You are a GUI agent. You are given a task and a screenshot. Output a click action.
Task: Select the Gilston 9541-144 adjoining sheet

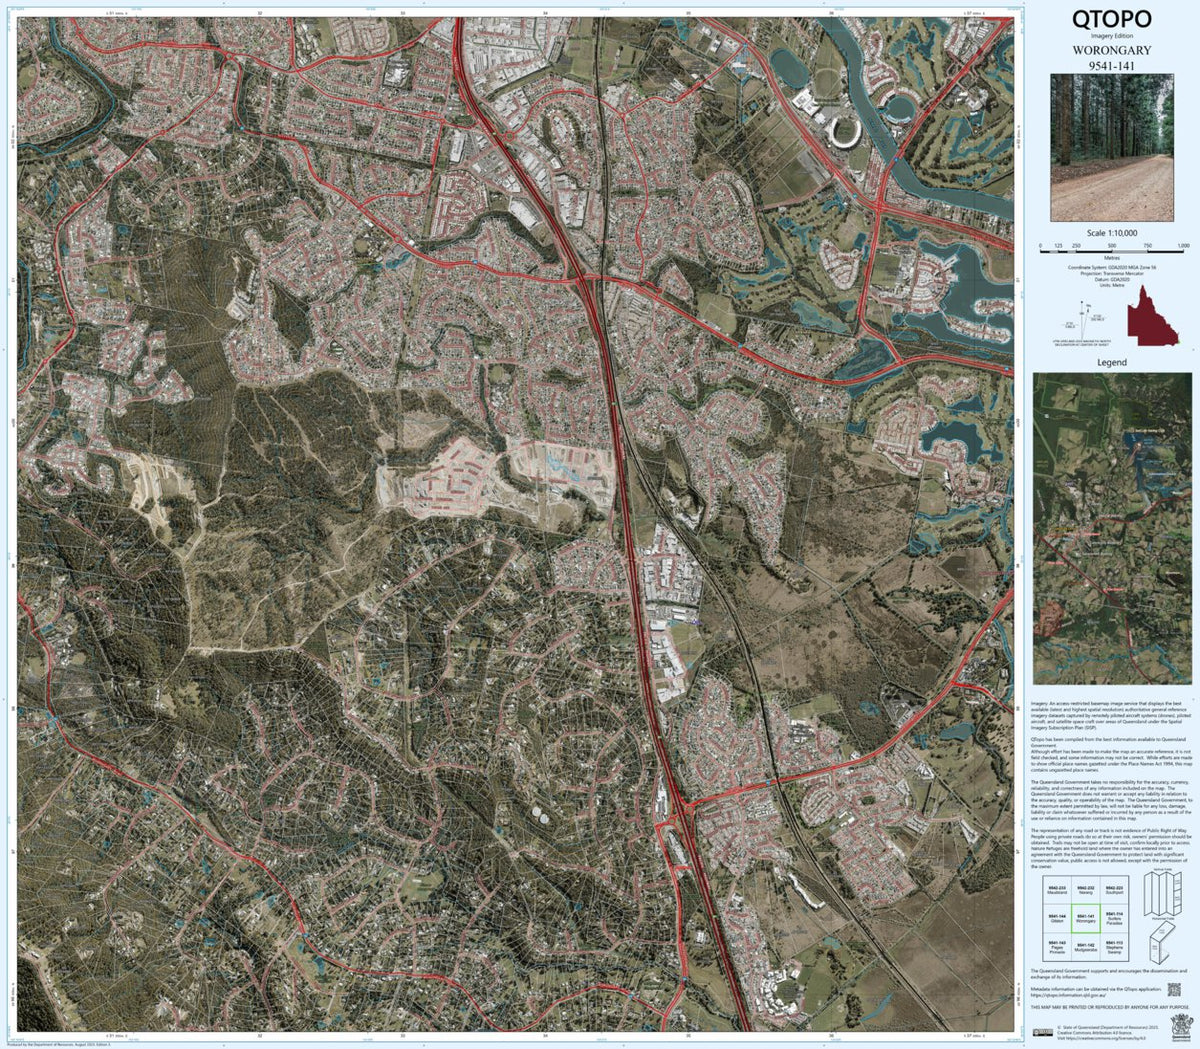click(1057, 918)
